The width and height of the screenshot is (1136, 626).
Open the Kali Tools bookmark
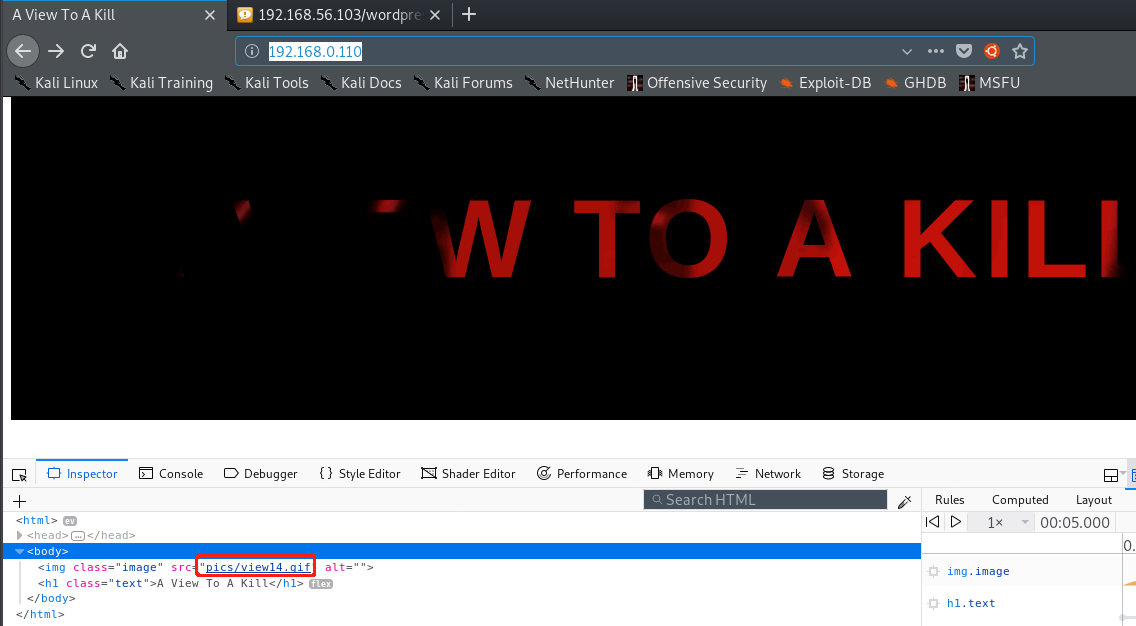click(267, 83)
